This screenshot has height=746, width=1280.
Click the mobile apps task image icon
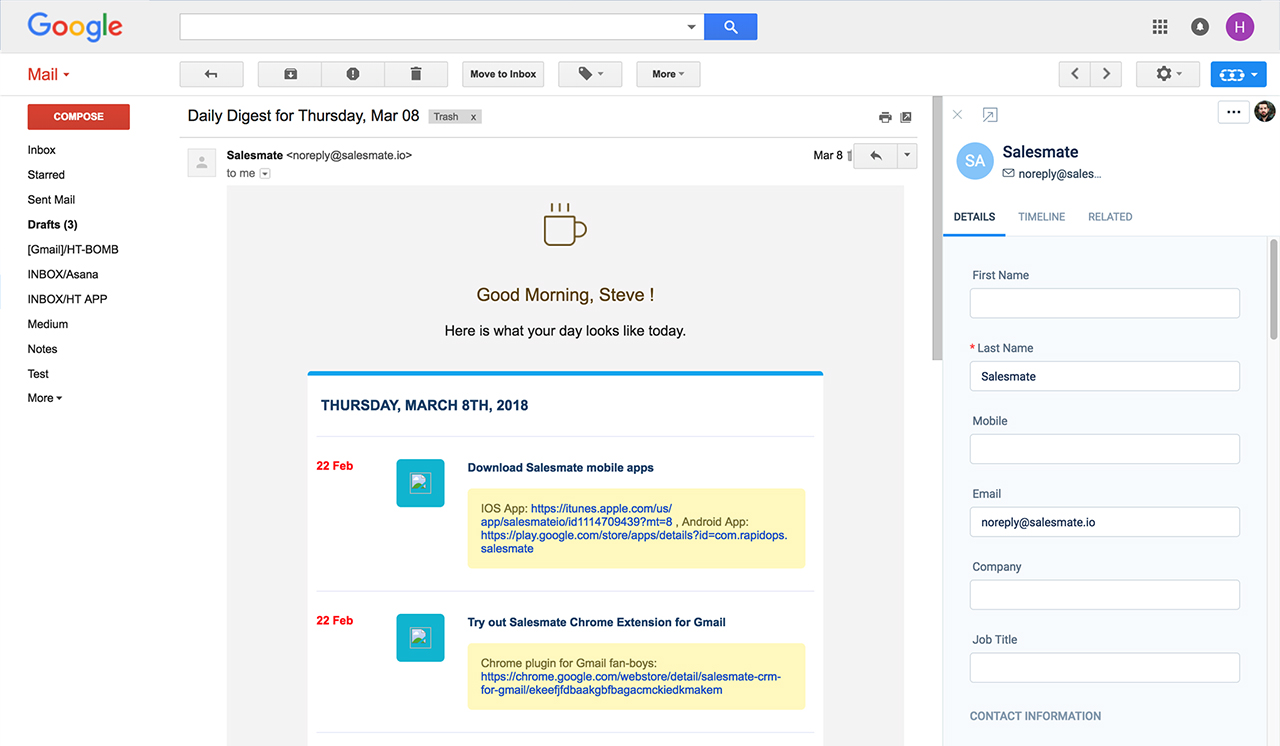420,483
